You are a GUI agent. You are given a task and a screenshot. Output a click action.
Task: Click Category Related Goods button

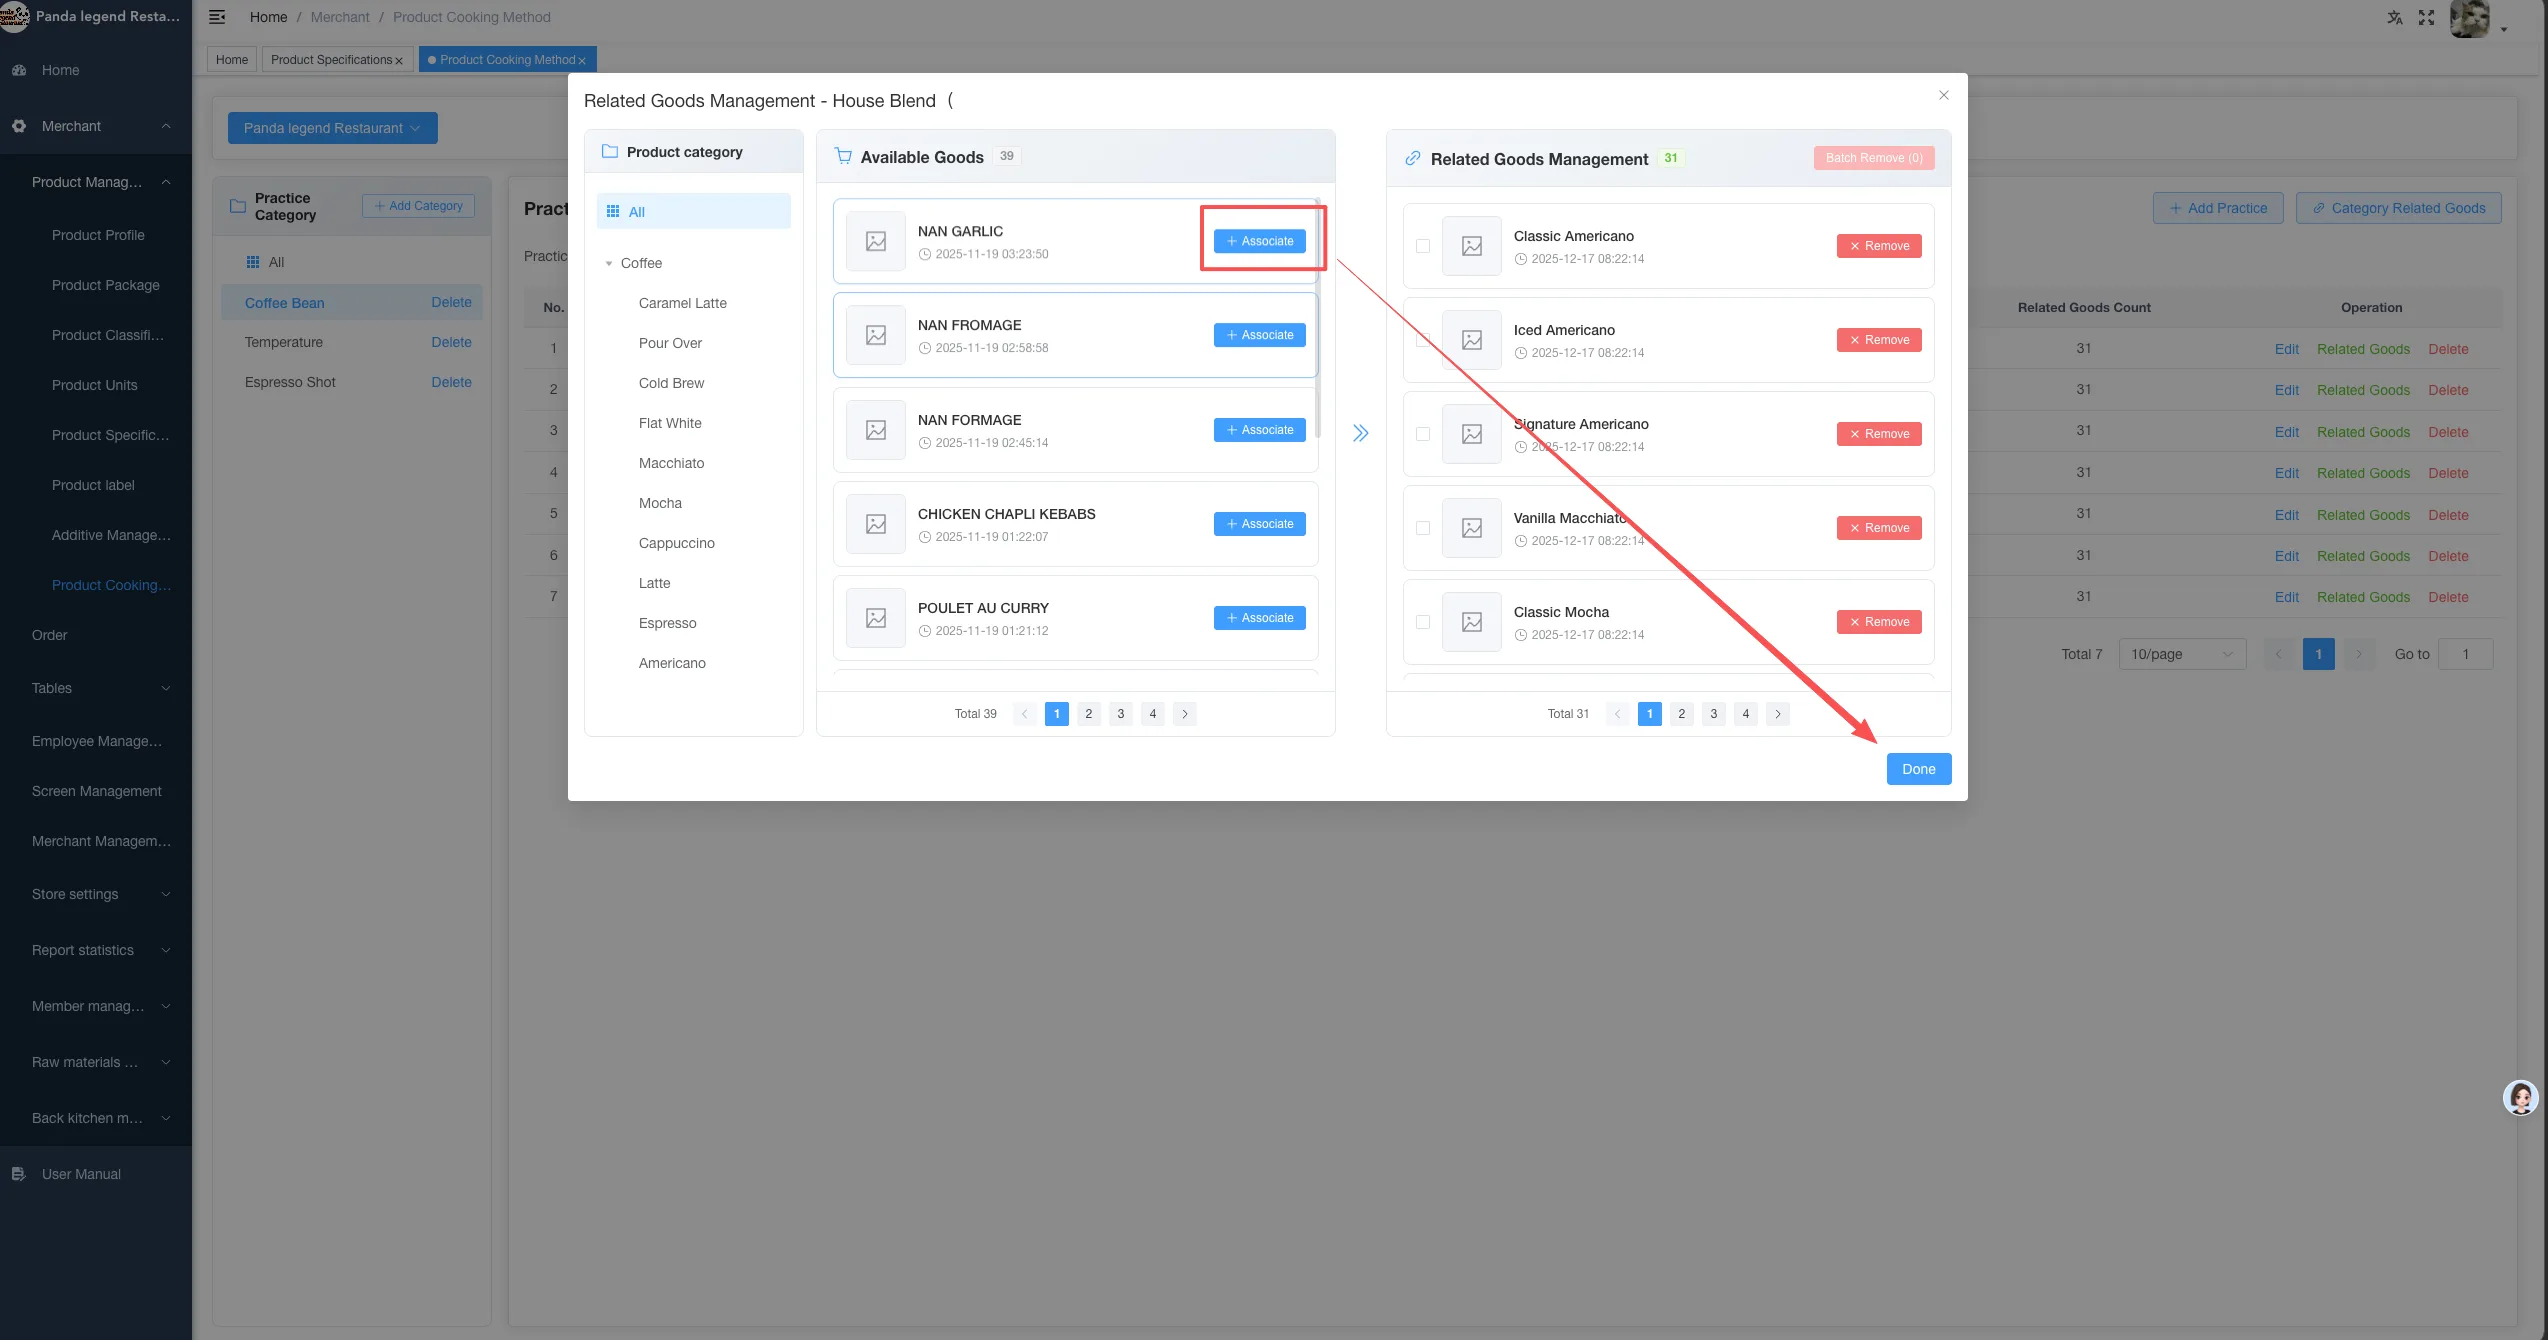pos(2398,208)
